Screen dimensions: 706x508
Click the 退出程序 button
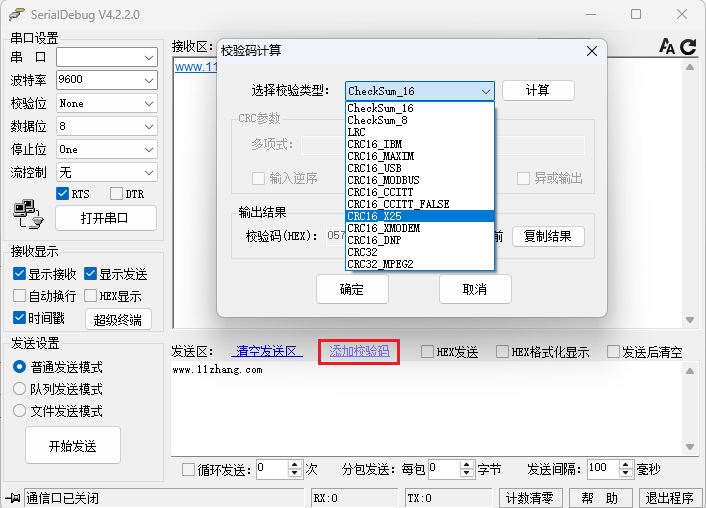click(x=670, y=498)
